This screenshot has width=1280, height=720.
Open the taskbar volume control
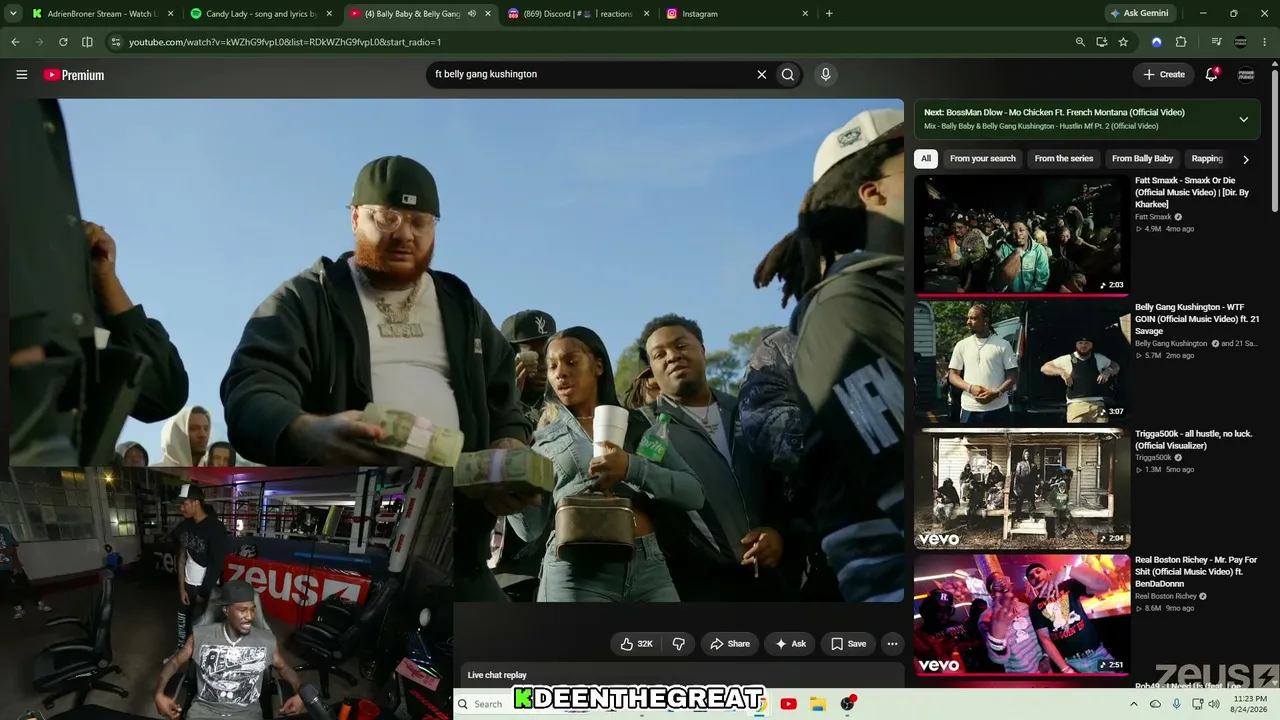[x=1214, y=704]
